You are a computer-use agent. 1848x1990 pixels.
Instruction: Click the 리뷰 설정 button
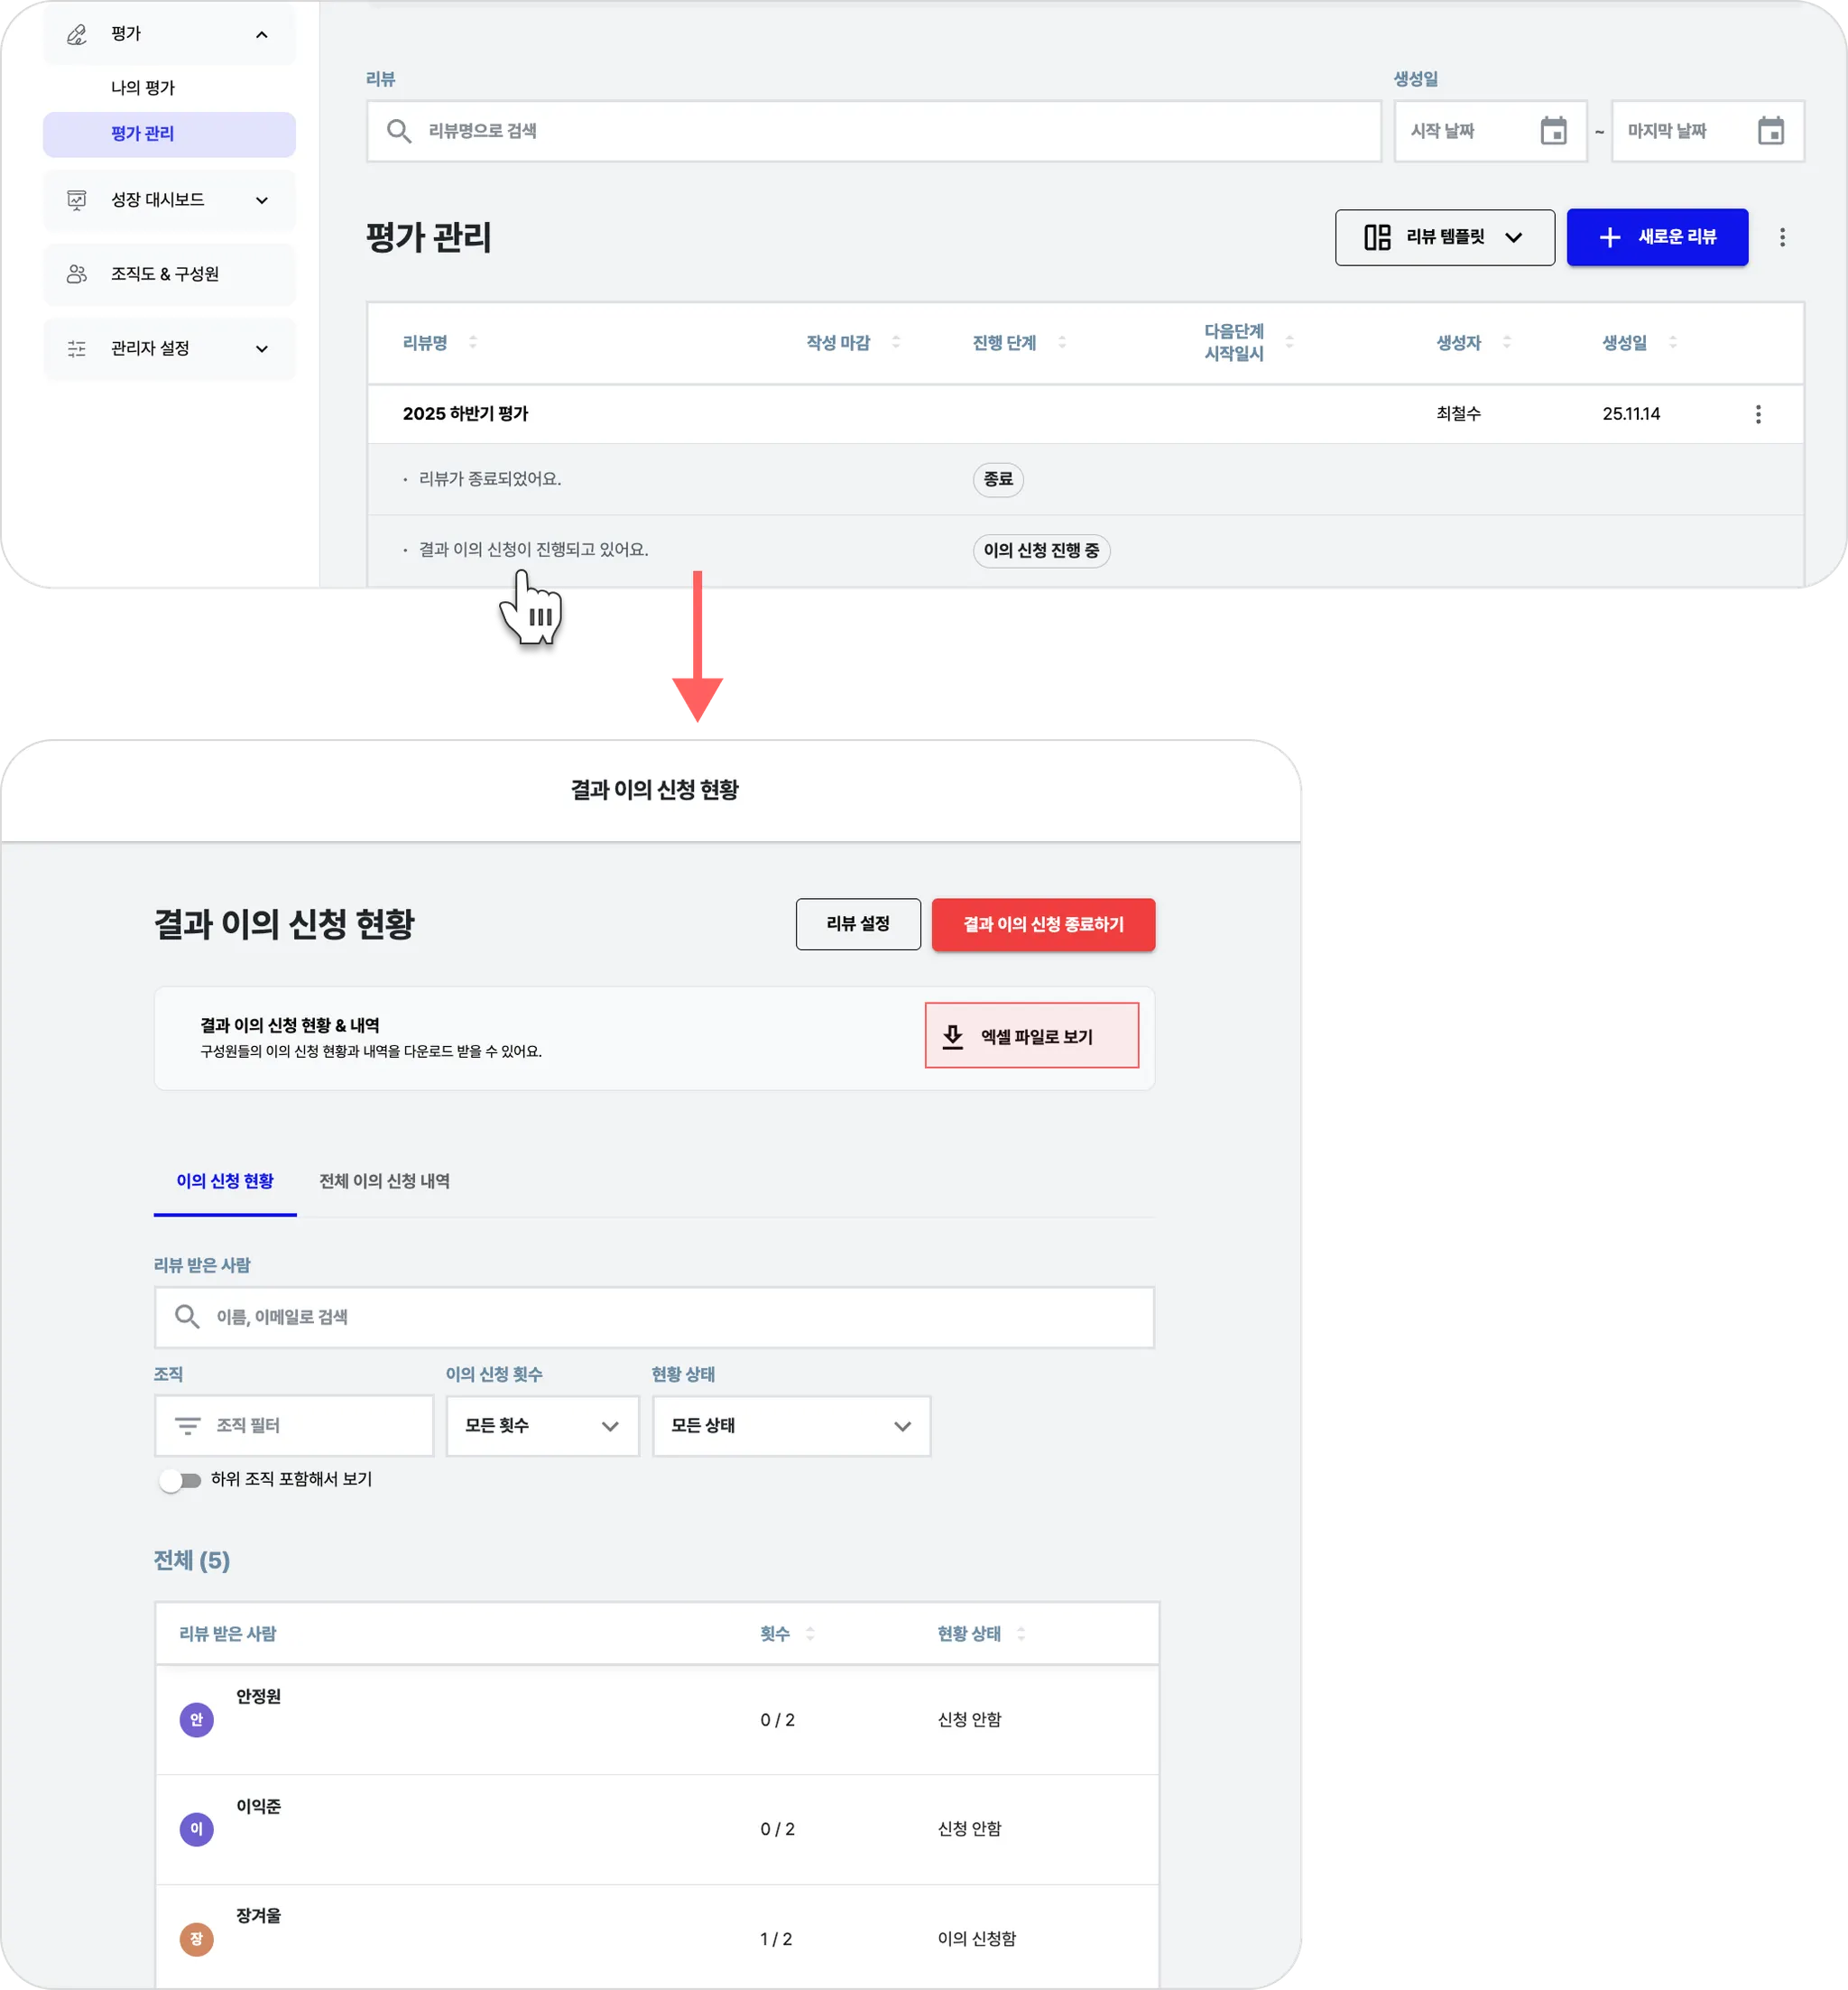pyautogui.click(x=857, y=924)
